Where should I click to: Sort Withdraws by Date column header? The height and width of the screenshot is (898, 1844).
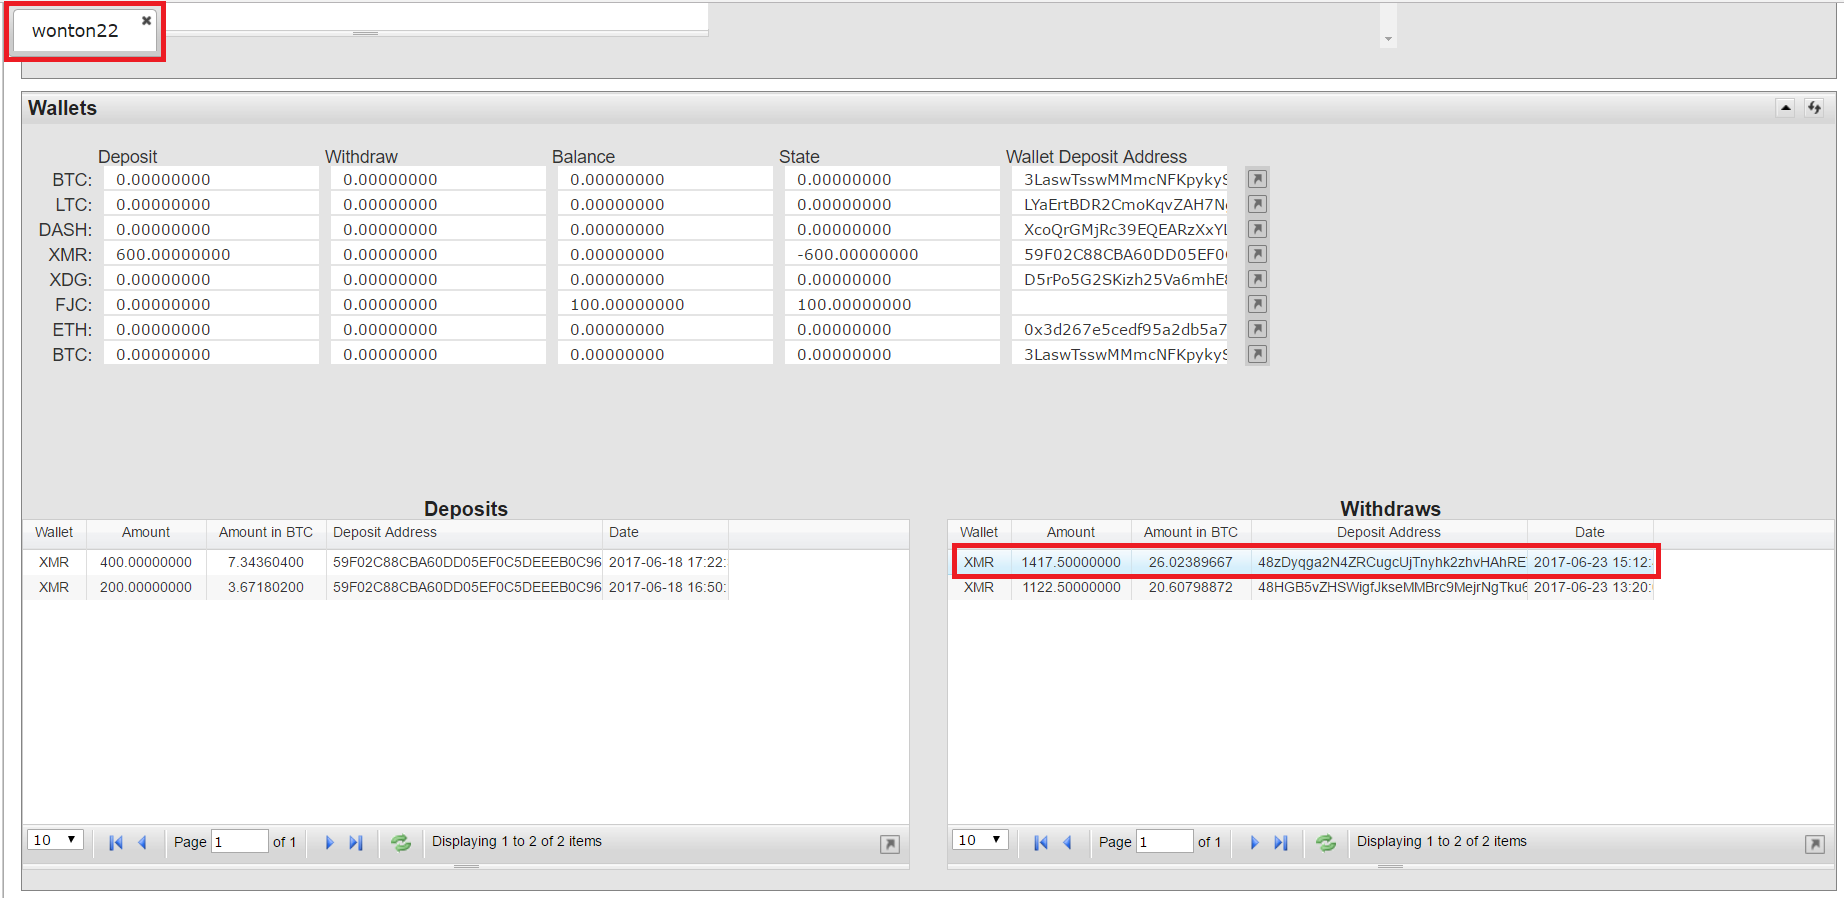pos(1590,533)
